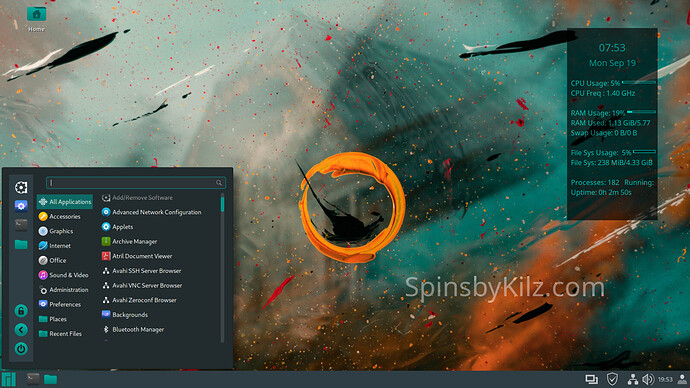
Task: Click the File Sys Usage bar in desklet
Action: pos(644,152)
